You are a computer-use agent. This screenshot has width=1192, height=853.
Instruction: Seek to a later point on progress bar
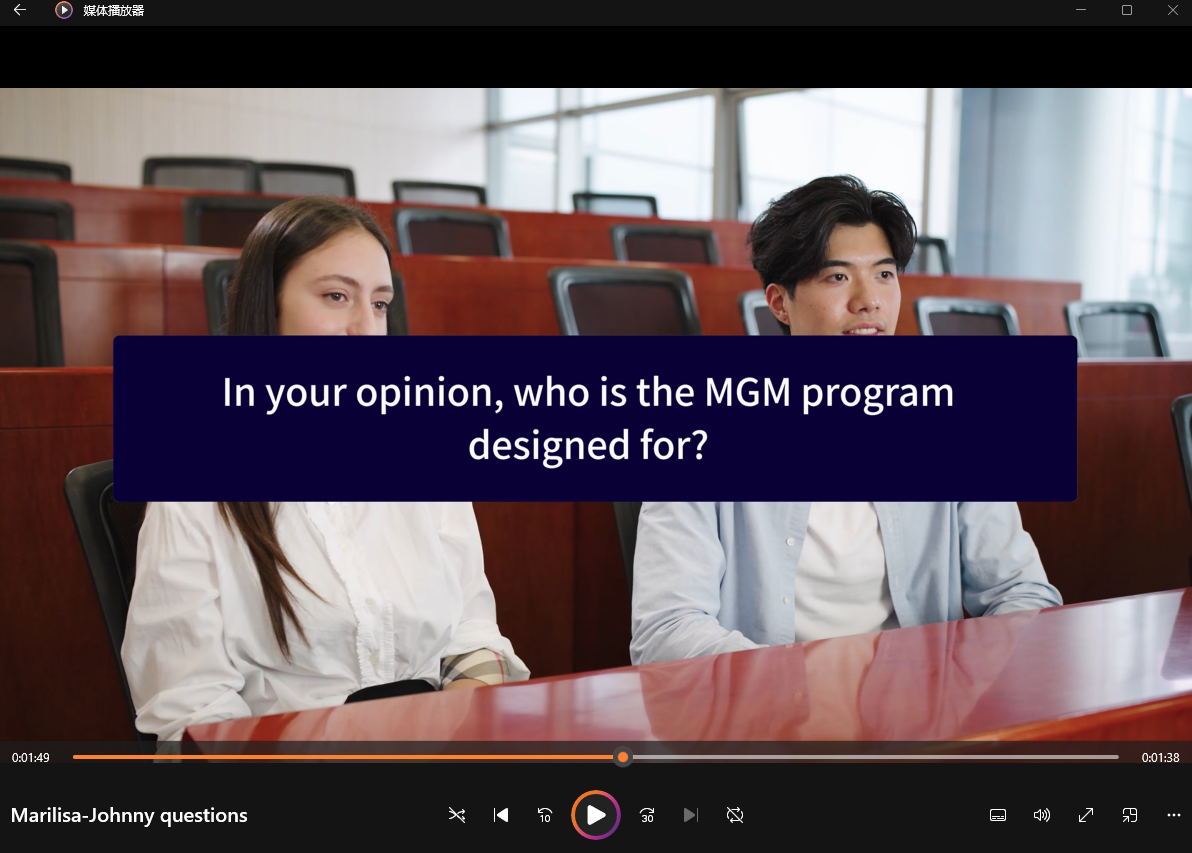(874, 757)
